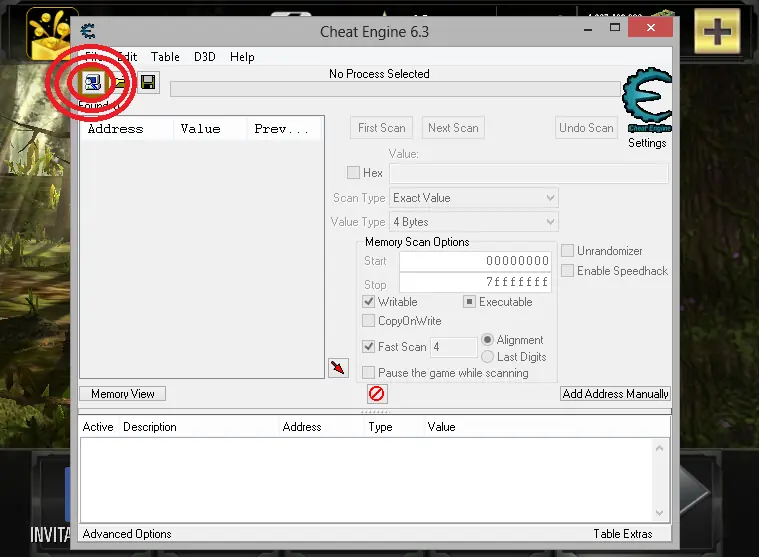
Task: Click the Cheat Engine title bar icon
Action: pos(88,31)
